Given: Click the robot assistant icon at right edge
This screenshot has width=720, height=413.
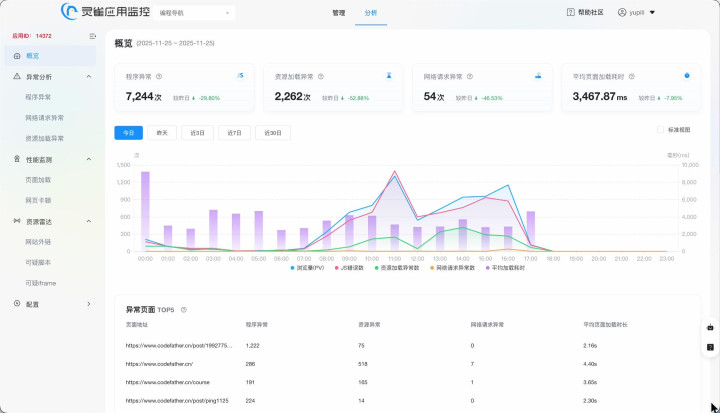Looking at the screenshot, I should pyautogui.click(x=710, y=327).
